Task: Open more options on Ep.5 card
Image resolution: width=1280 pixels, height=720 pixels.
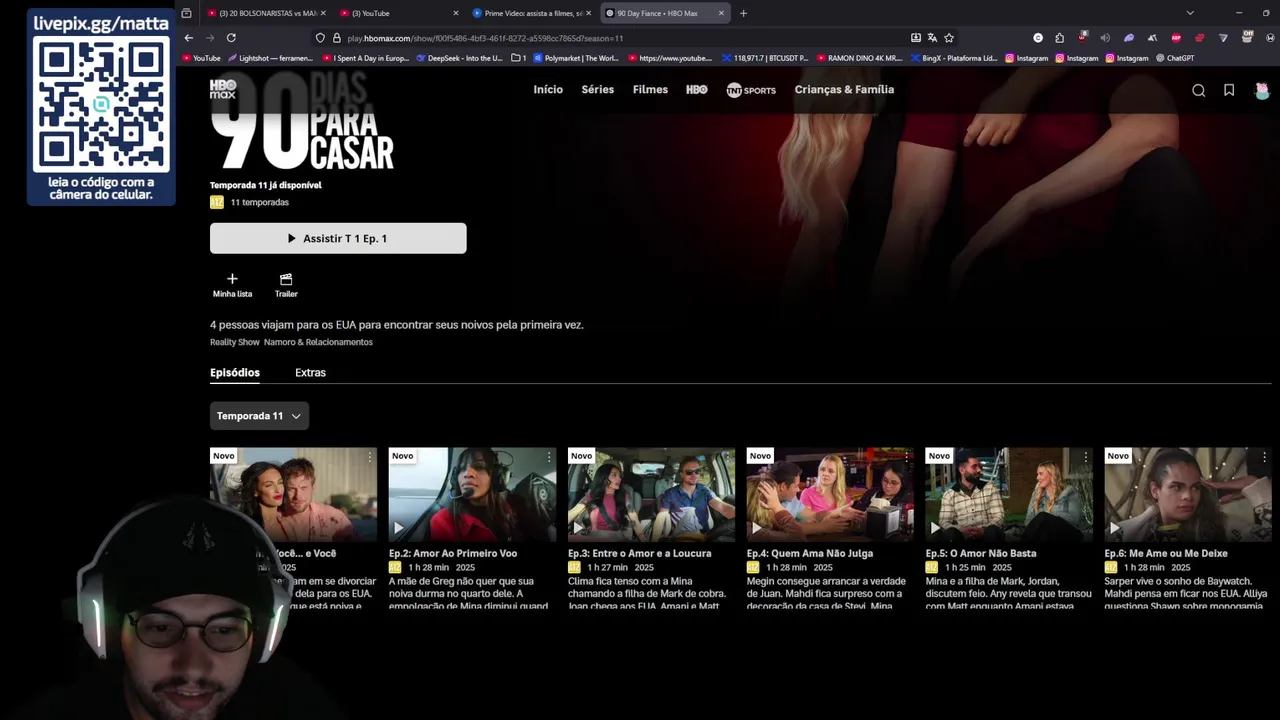Action: pos(1085,456)
